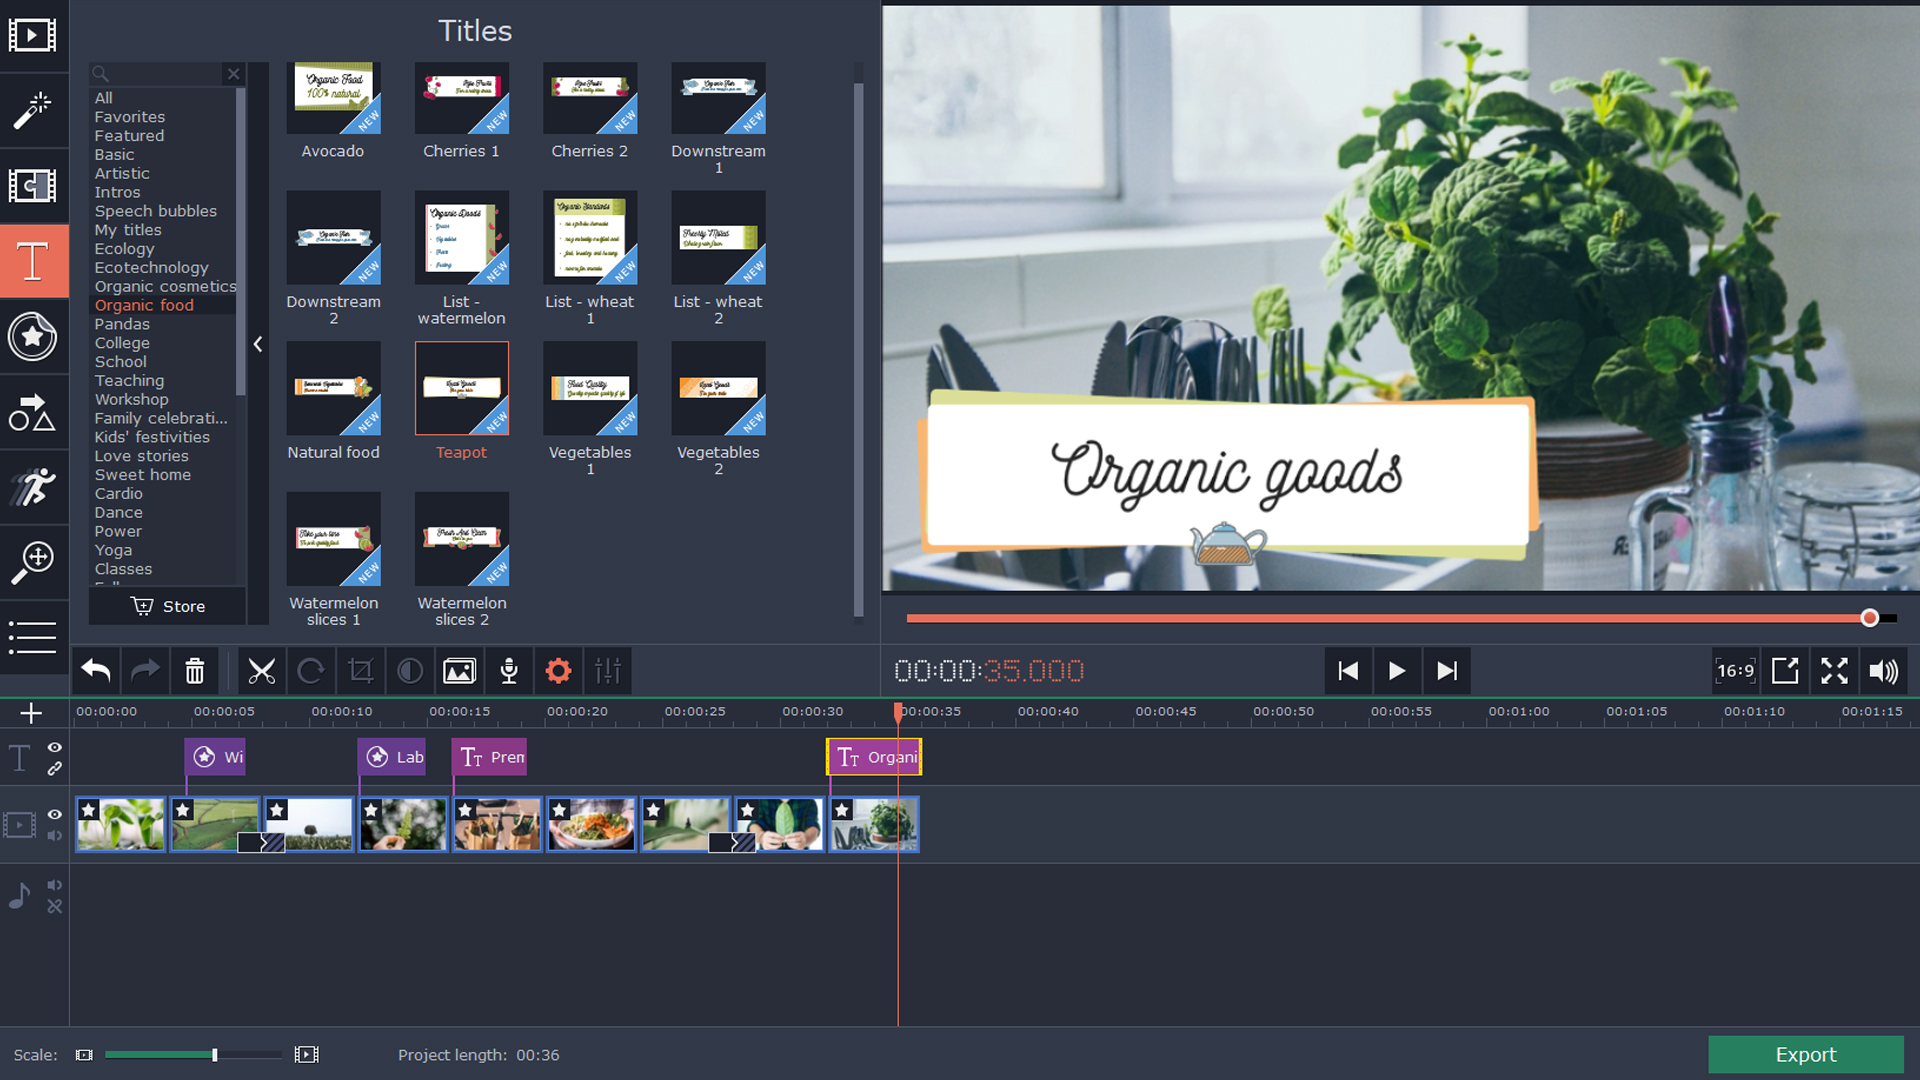
Task: Click the Split scissors tool
Action: point(261,671)
